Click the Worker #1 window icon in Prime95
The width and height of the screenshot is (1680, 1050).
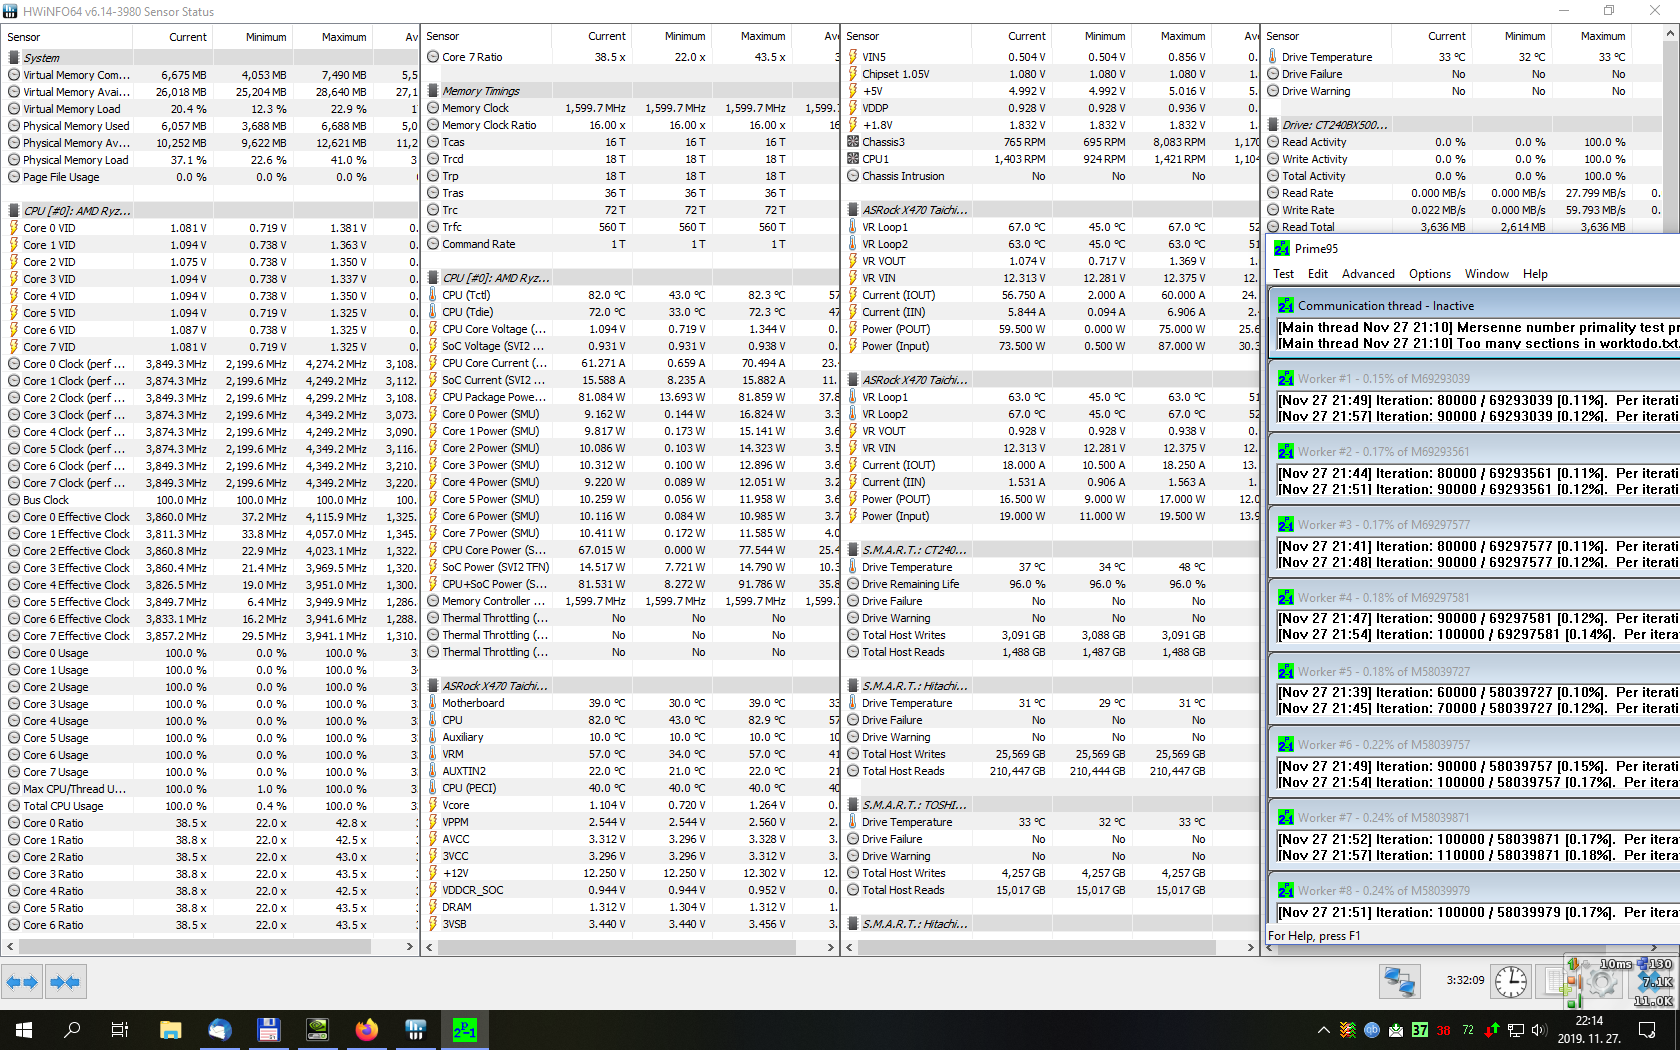click(x=1286, y=378)
